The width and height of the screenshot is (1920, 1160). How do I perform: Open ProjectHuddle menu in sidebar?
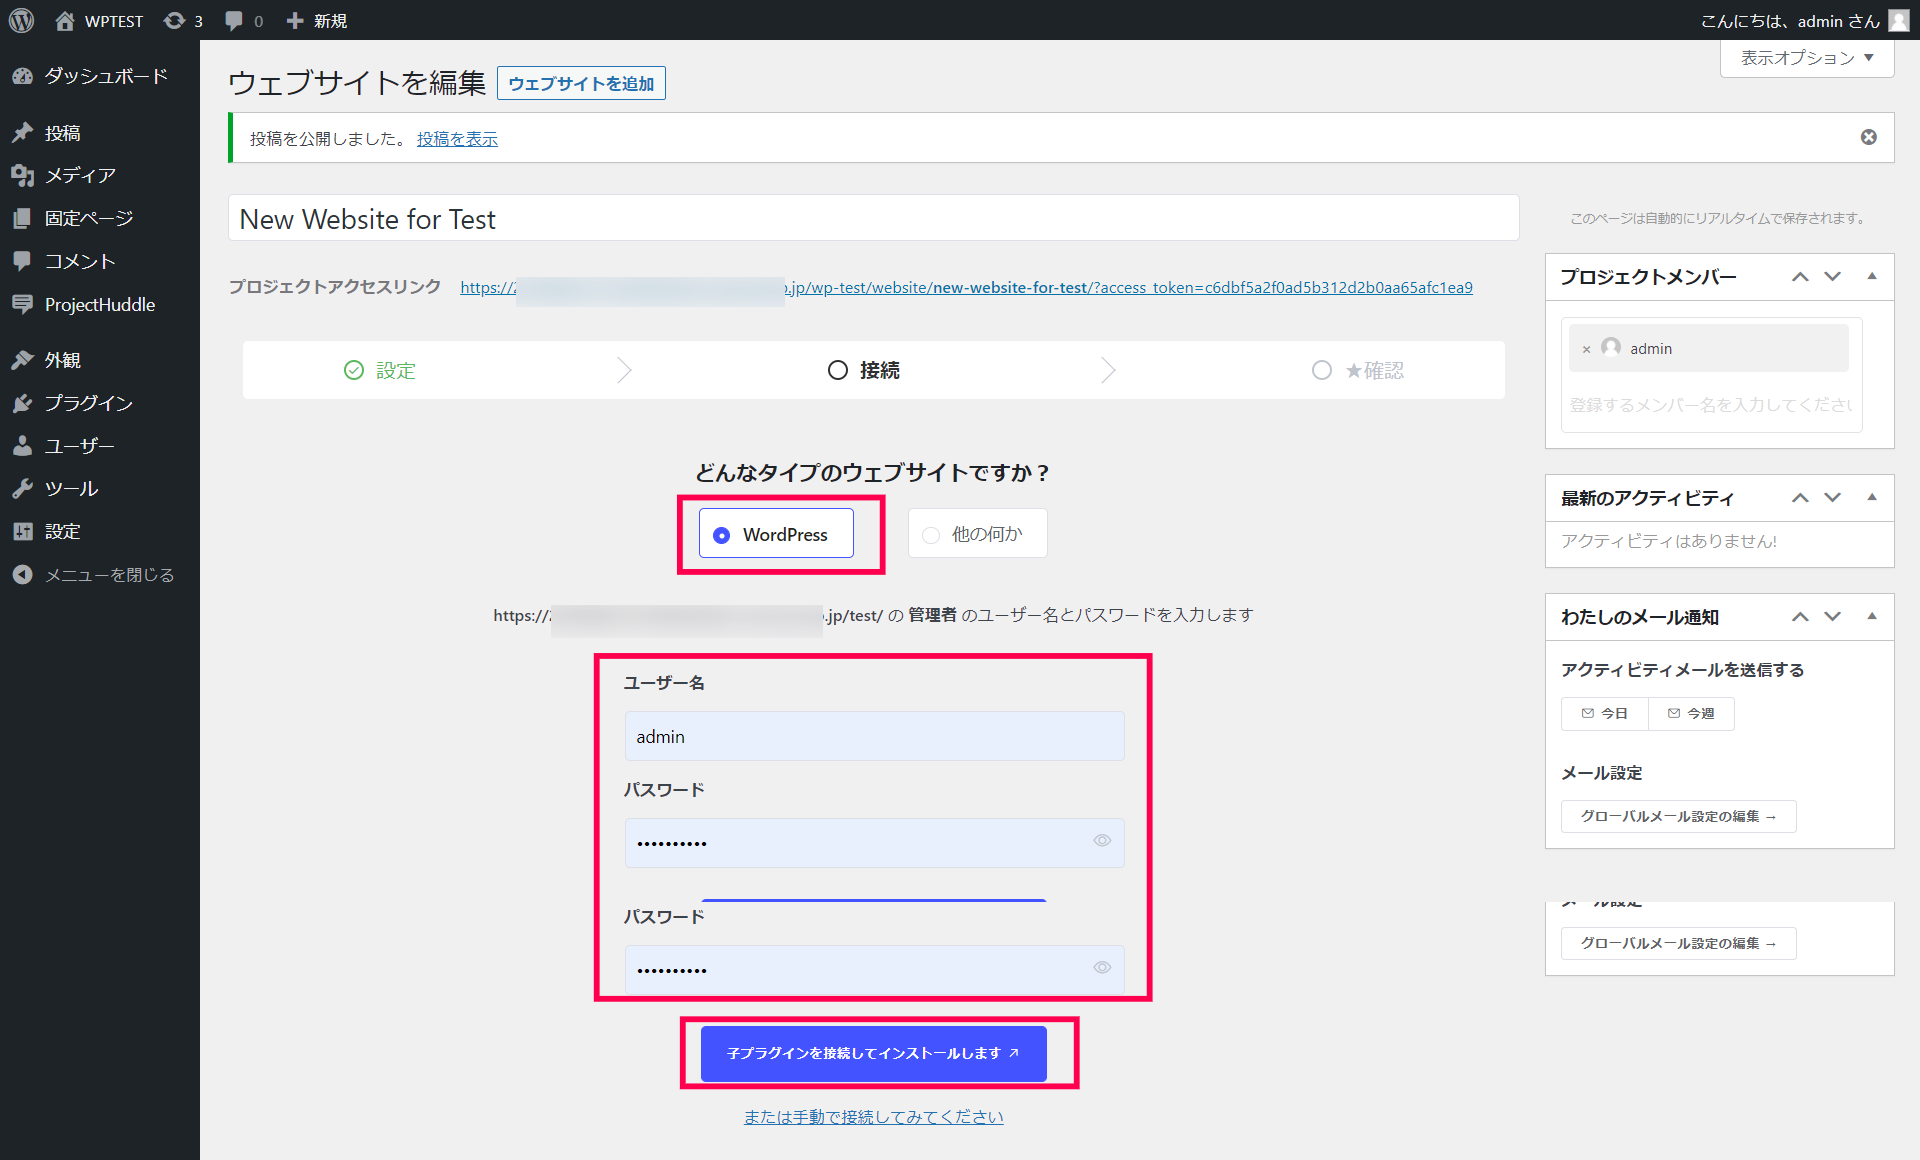pyautogui.click(x=100, y=304)
